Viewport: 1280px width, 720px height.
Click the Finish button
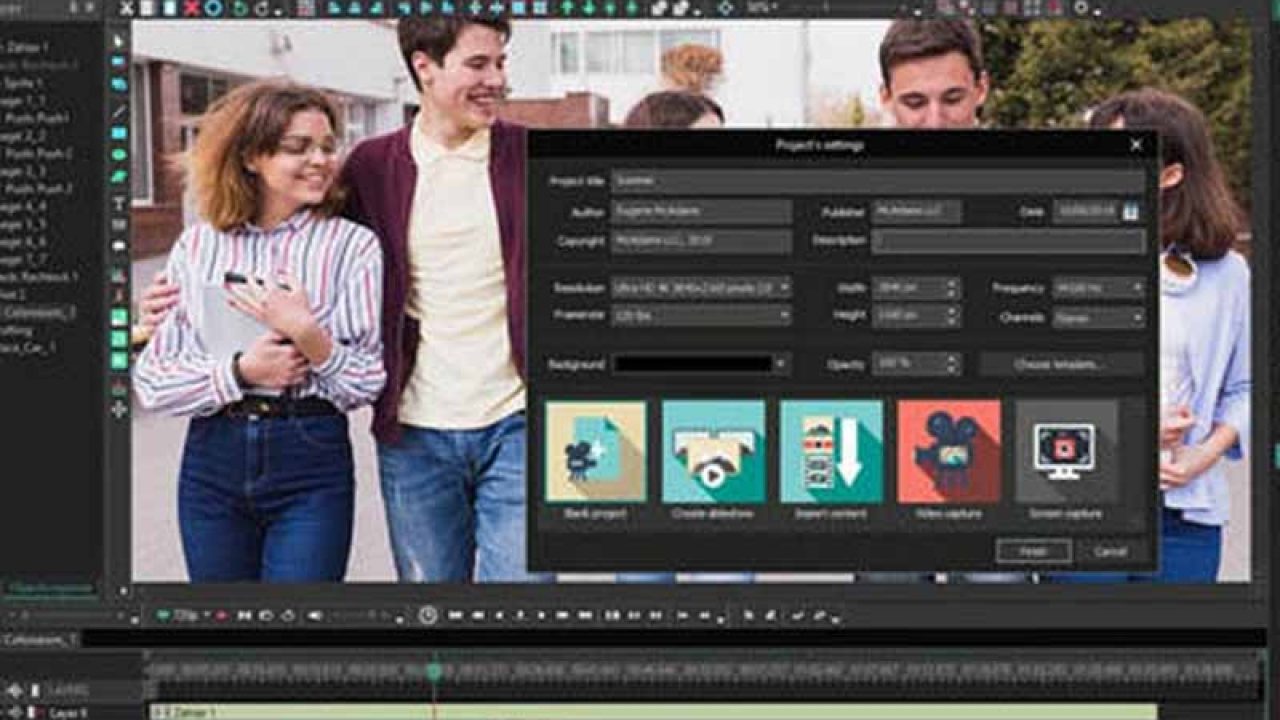1033,551
